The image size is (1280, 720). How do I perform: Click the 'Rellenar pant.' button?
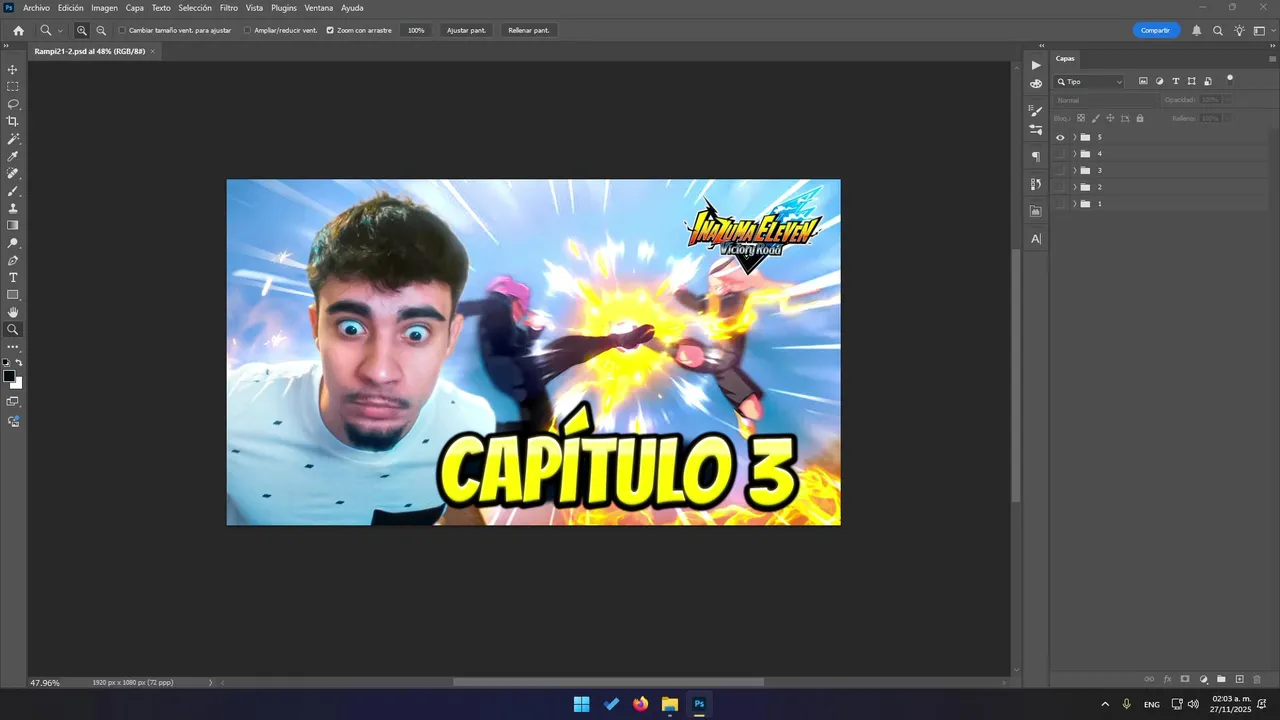(529, 31)
